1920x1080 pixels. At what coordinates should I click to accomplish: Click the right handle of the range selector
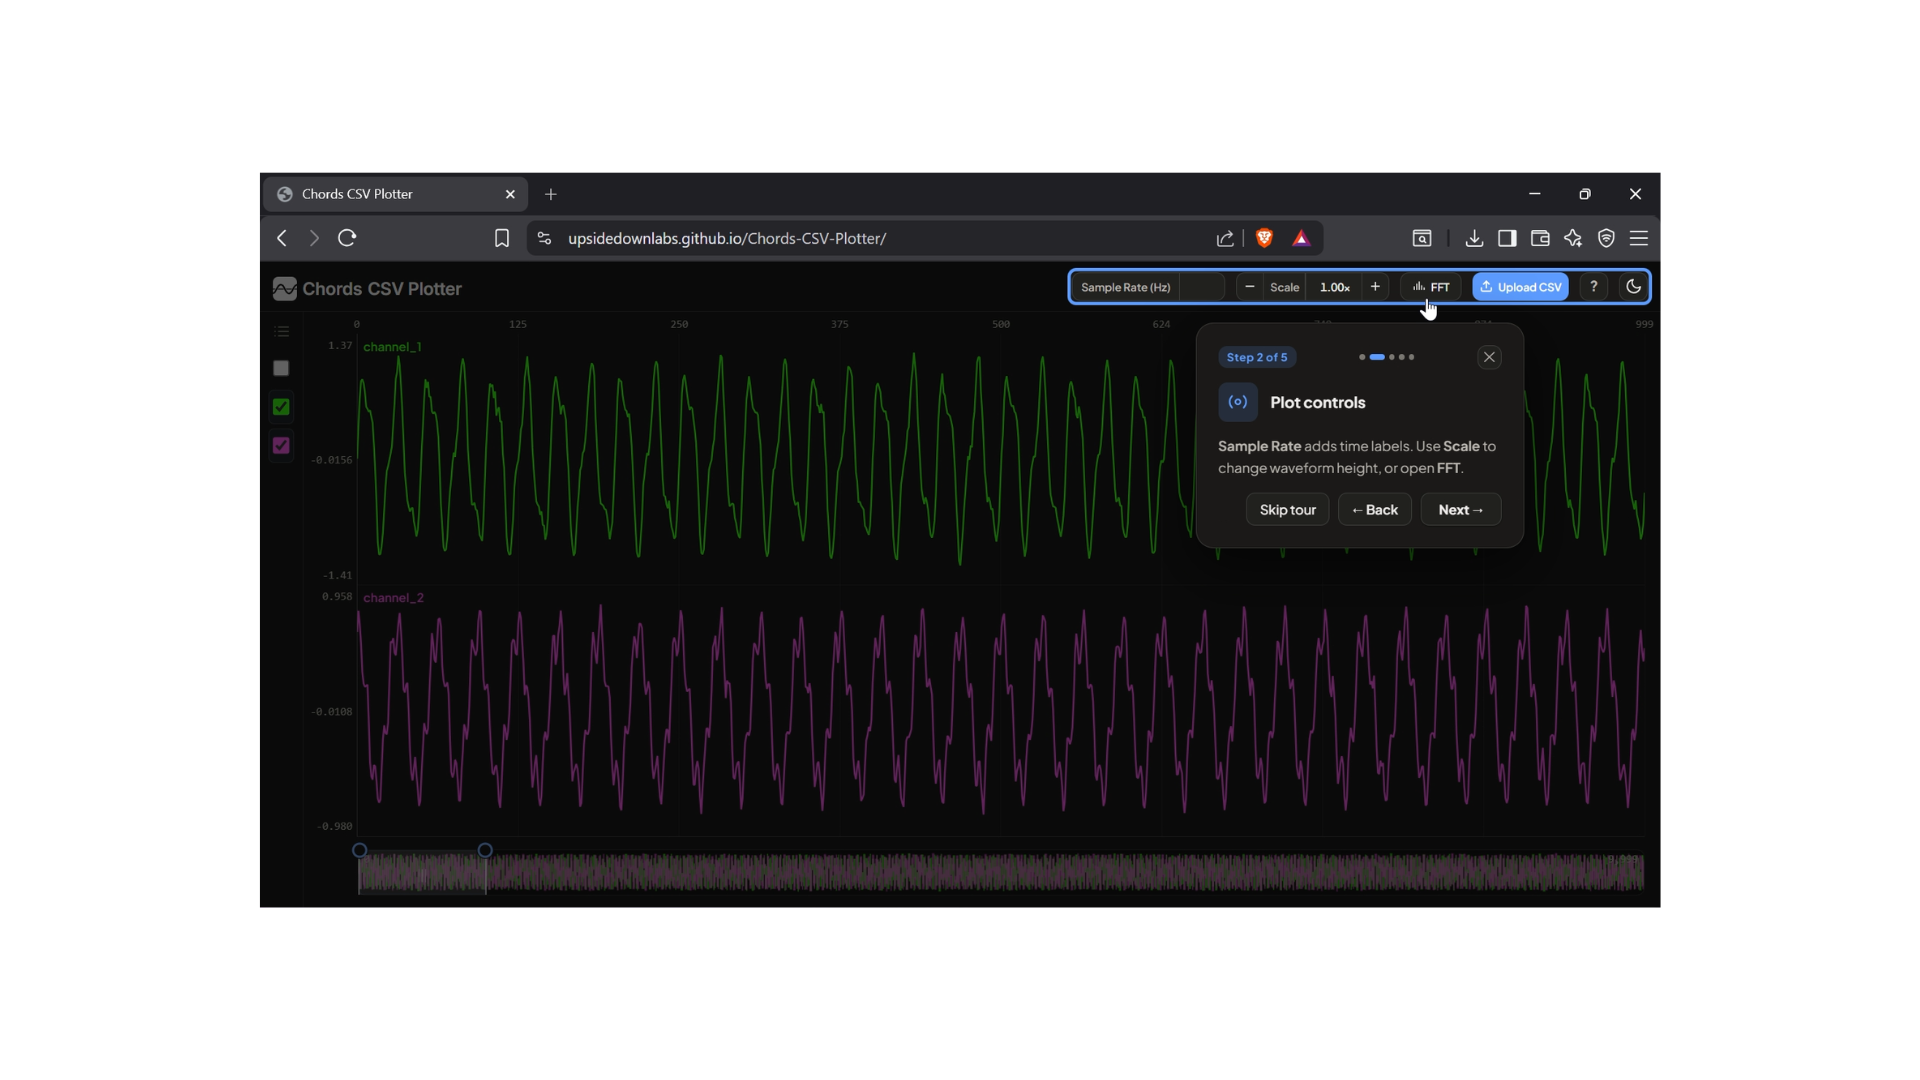click(x=485, y=850)
